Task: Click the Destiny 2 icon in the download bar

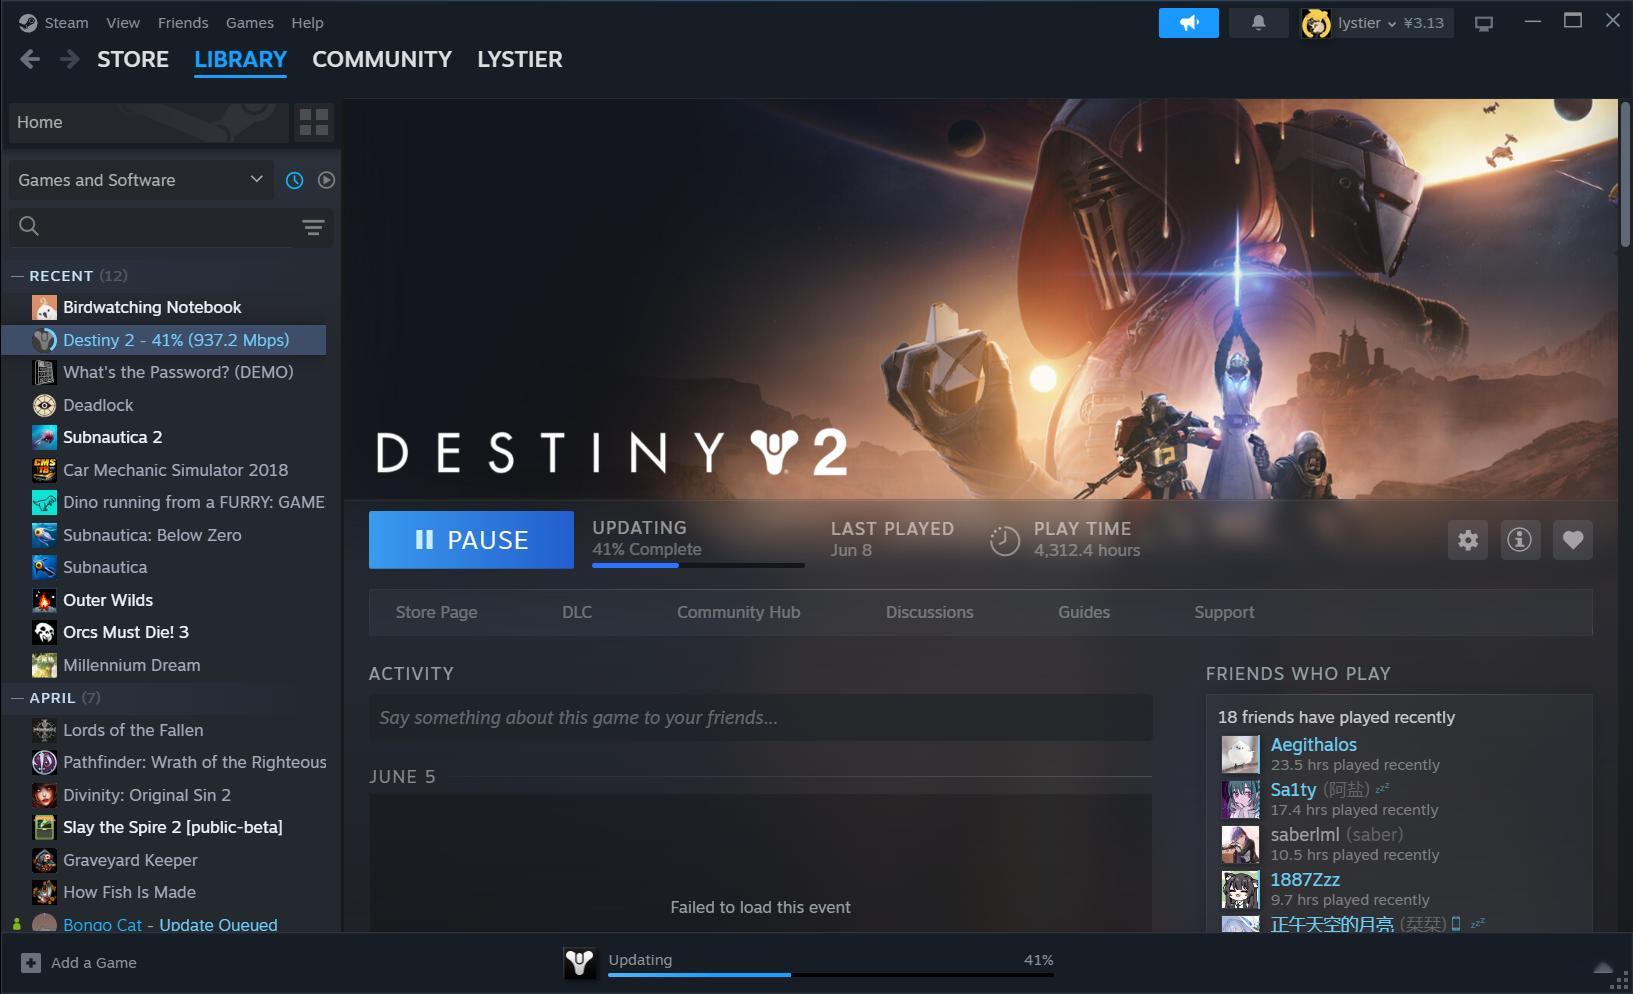Action: pyautogui.click(x=580, y=963)
